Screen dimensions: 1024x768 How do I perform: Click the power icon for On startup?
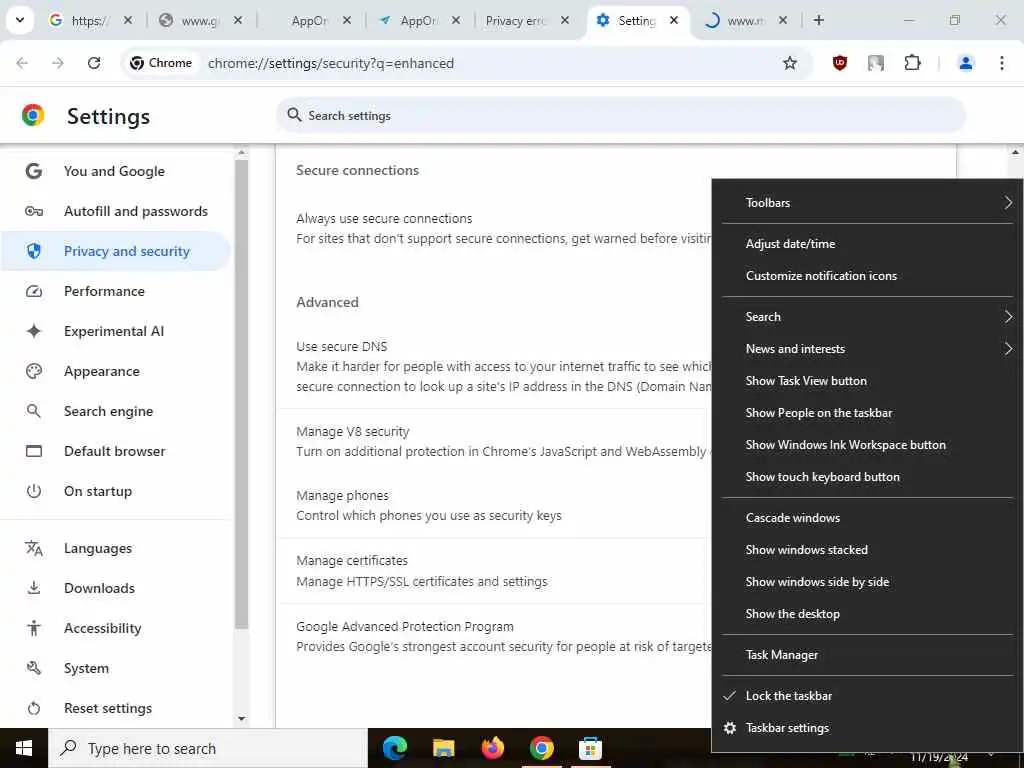pyautogui.click(x=34, y=491)
